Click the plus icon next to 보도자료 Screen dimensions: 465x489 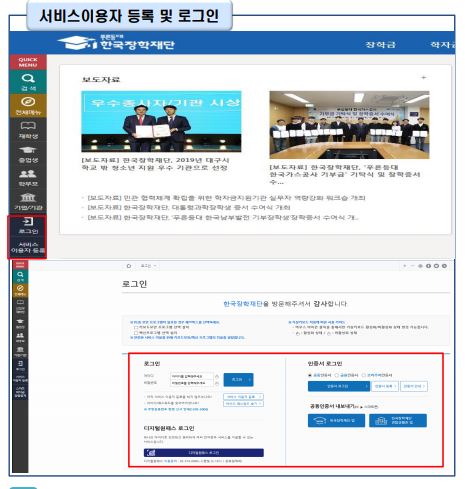424,77
